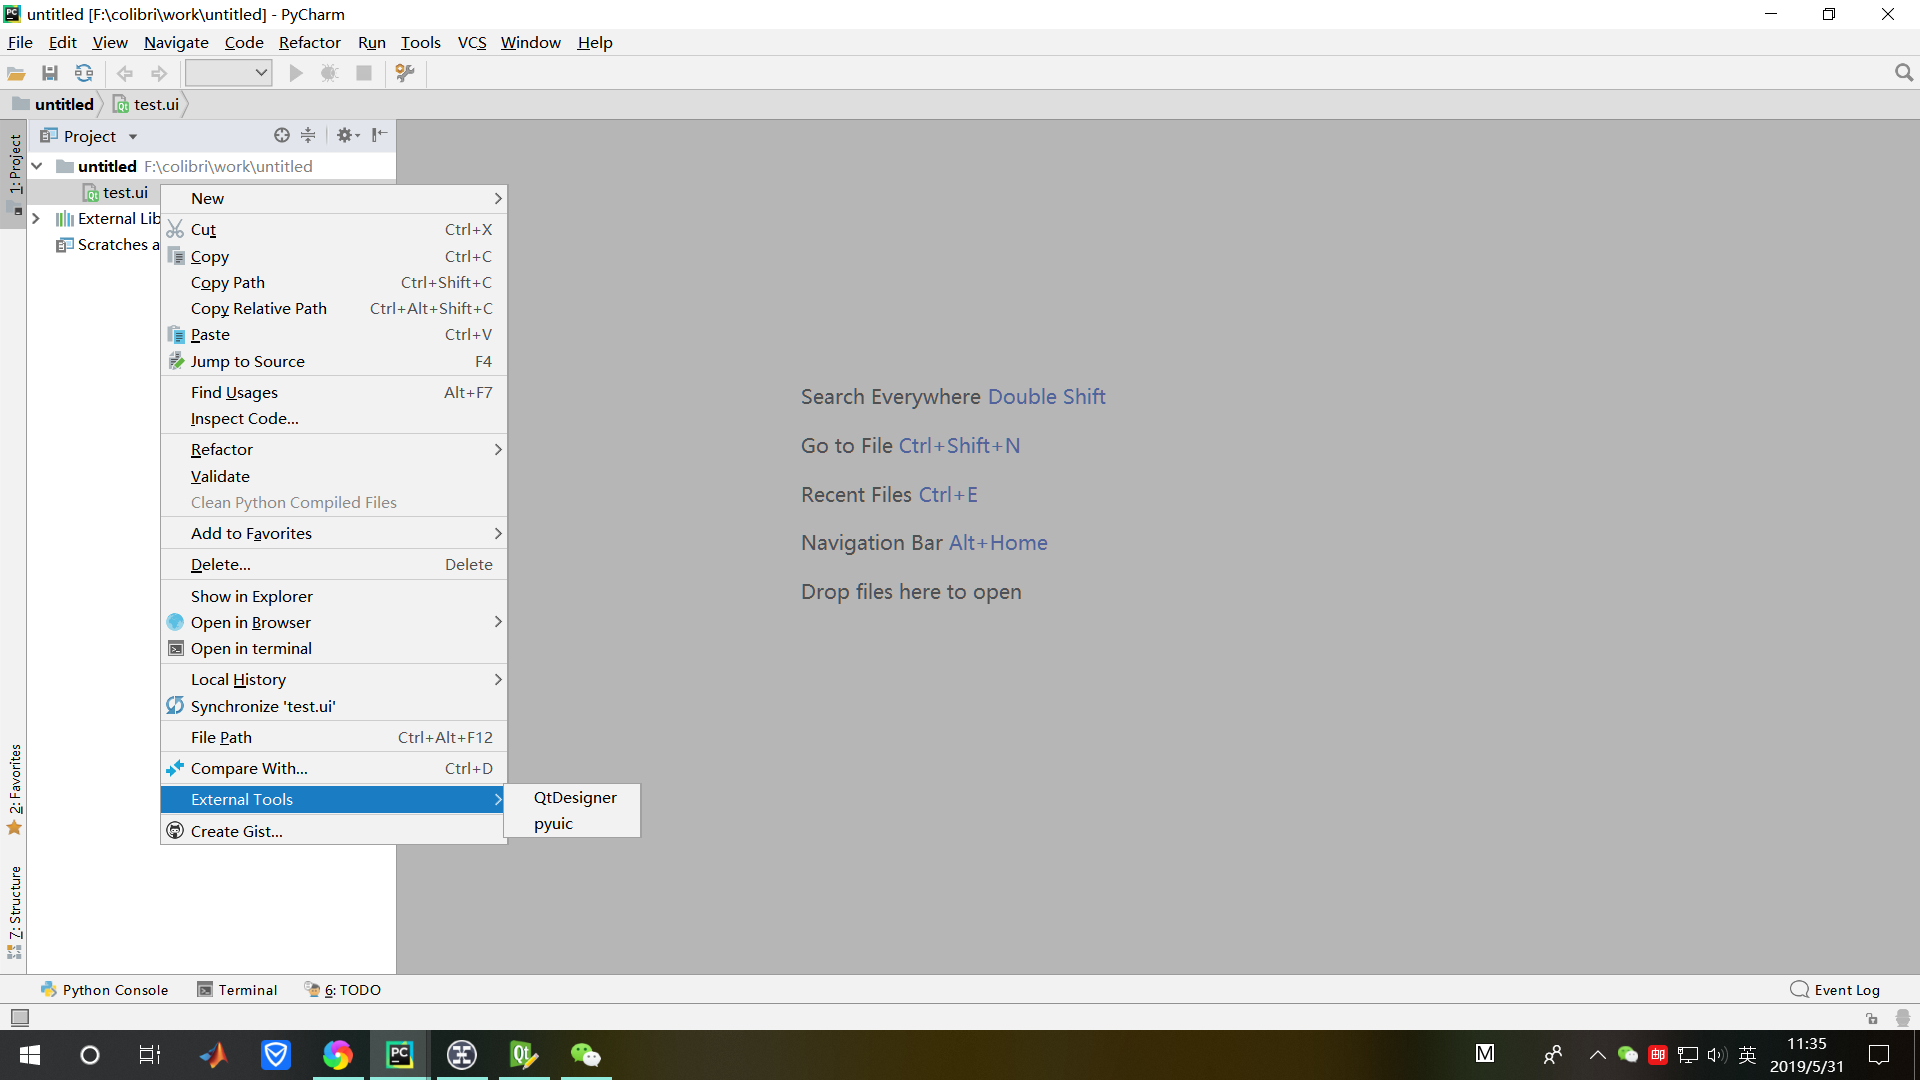Click the Collapse All icon in Project panel
This screenshot has width=1920, height=1080.
coord(308,135)
